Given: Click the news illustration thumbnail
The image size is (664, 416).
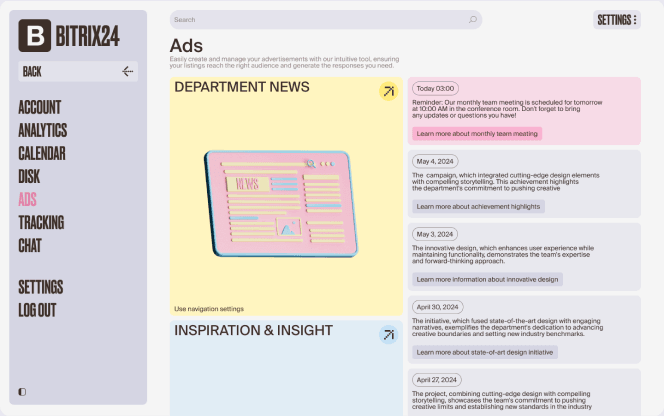Looking at the screenshot, I should [x=281, y=204].
